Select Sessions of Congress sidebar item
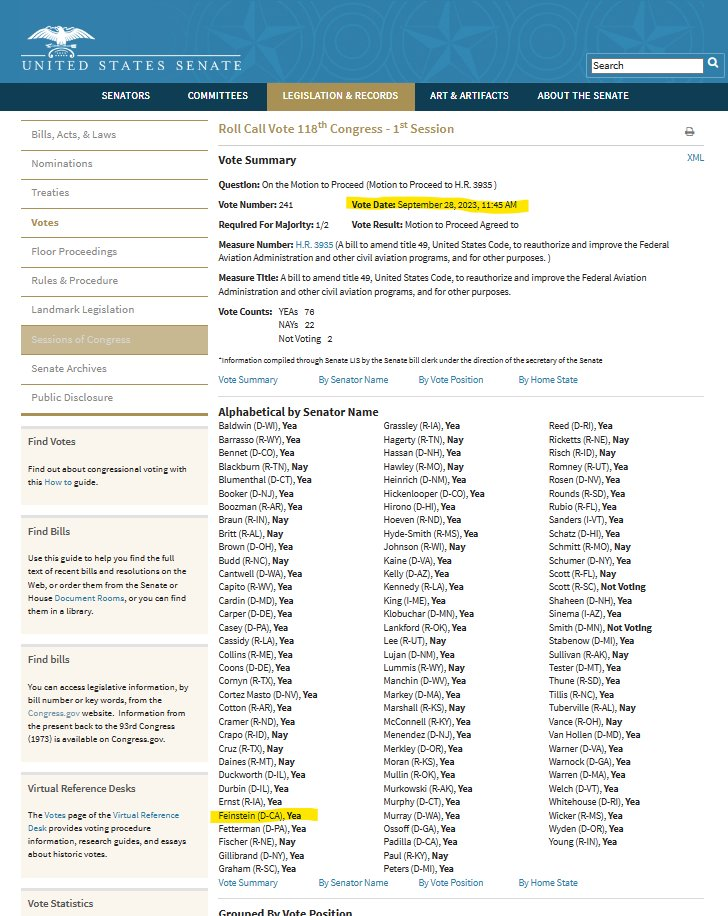The height and width of the screenshot is (916, 728). click(115, 339)
